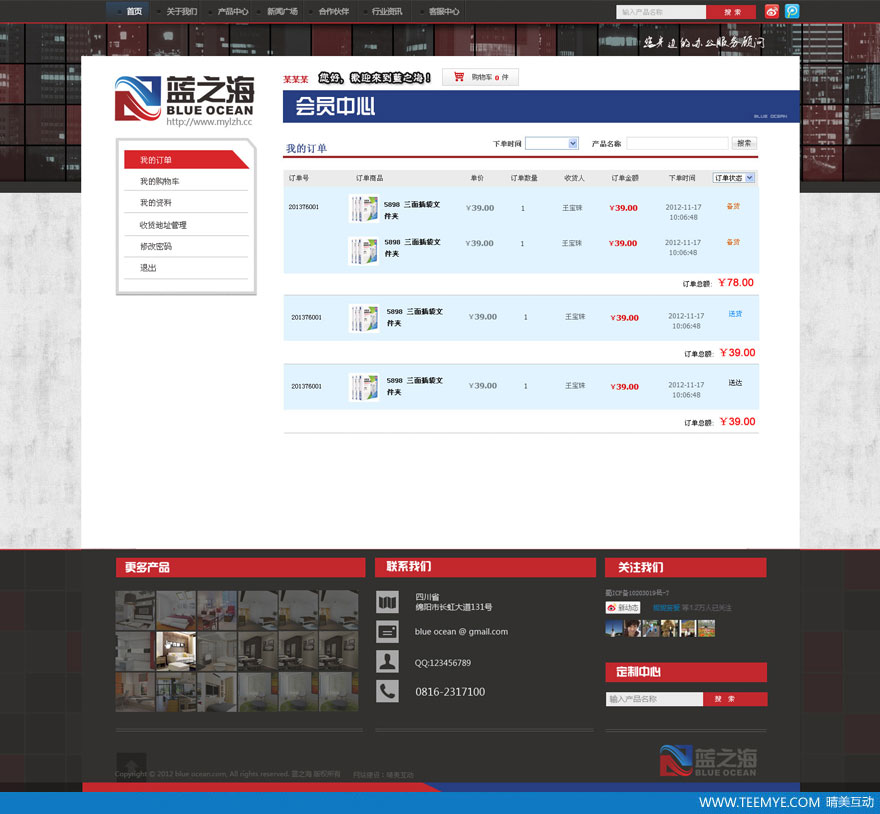Open 合作伙伴 in top navigation
The image size is (880, 814).
click(x=334, y=11)
